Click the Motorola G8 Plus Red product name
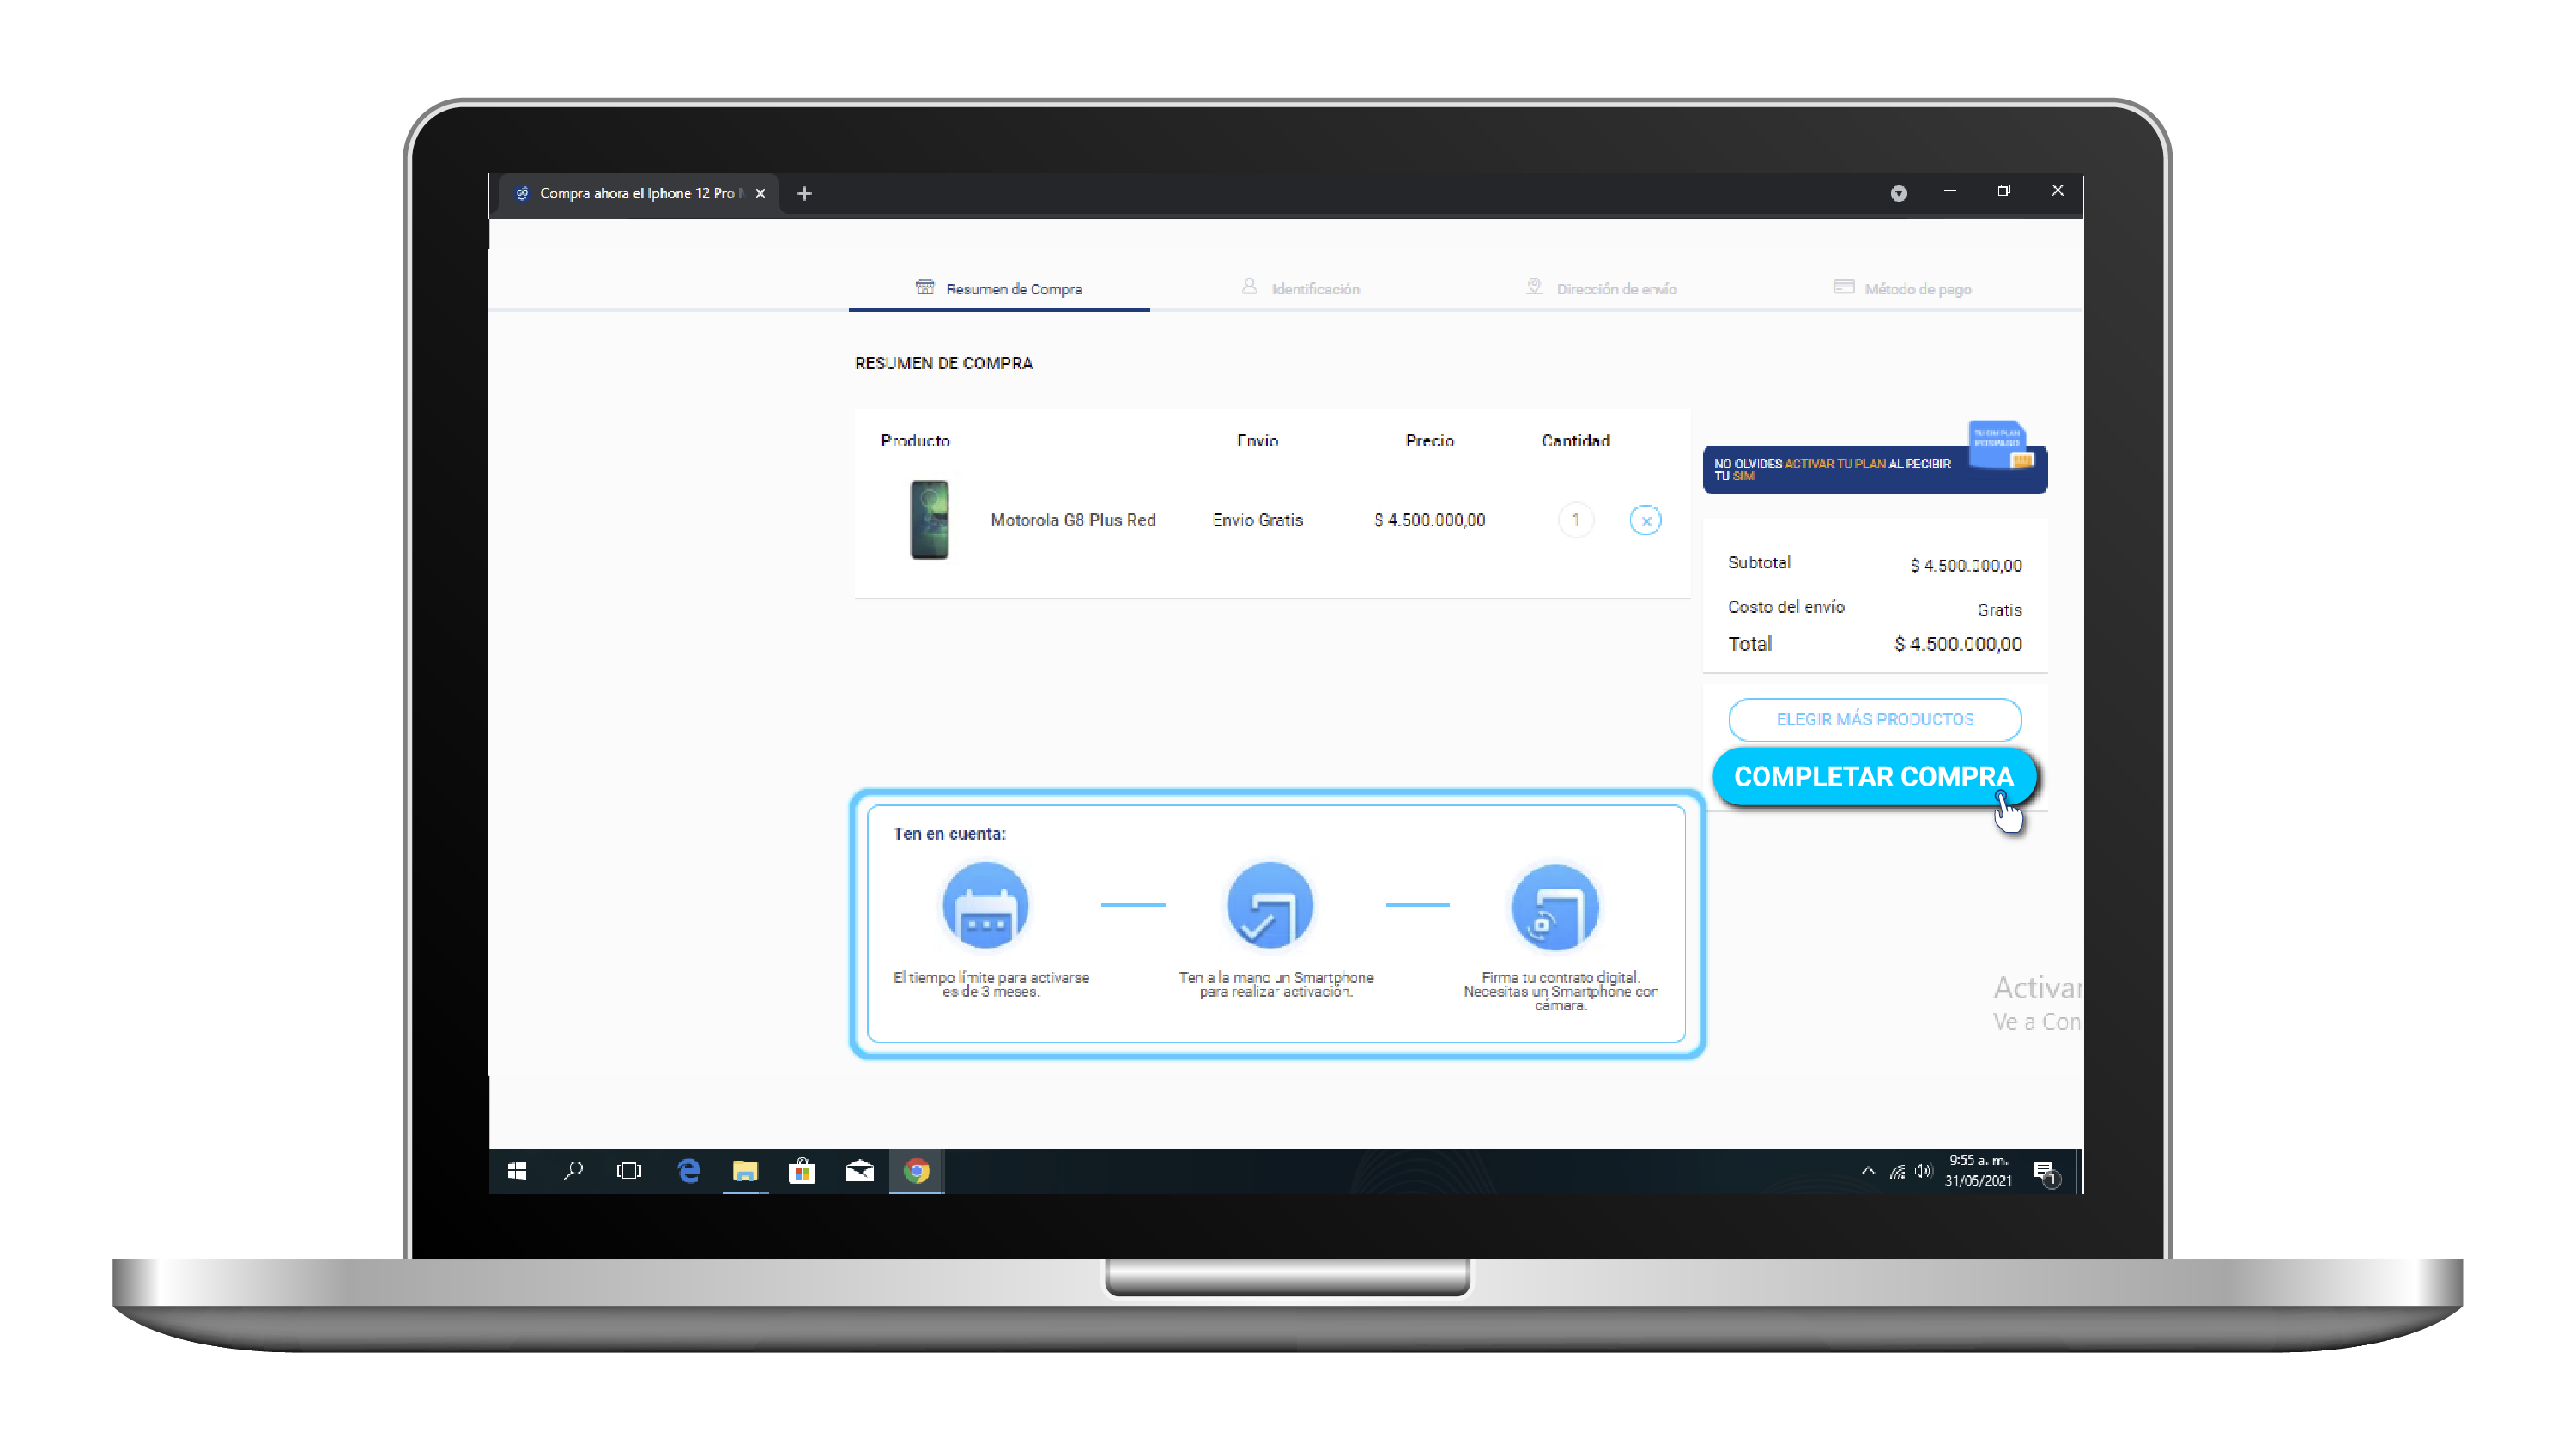Viewport: 2576px width, 1450px height. pyautogui.click(x=1072, y=520)
